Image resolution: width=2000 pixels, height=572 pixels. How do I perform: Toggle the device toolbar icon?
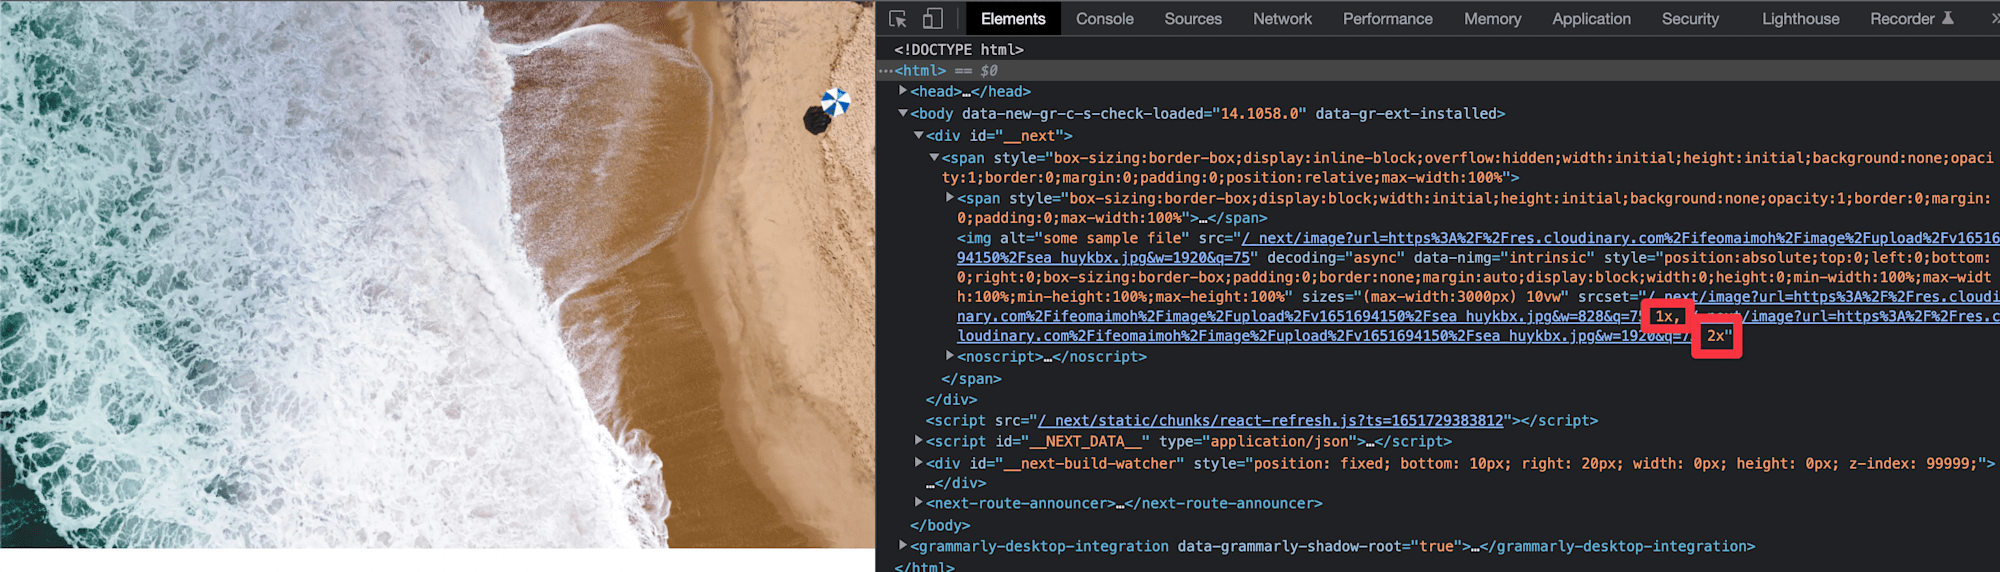pos(932,19)
